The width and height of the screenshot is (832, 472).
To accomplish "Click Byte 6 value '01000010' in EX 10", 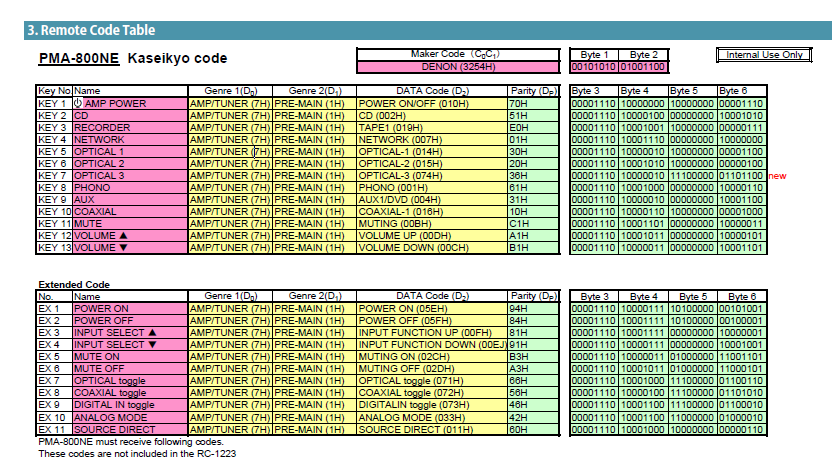I will pos(742,417).
